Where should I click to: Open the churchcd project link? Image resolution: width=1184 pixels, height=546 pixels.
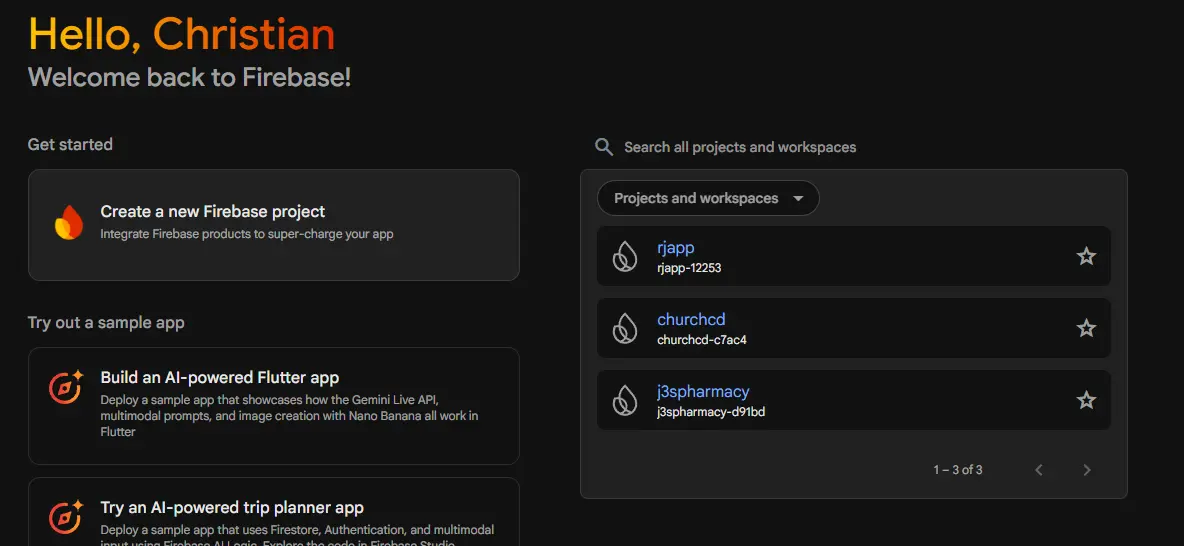(x=691, y=319)
